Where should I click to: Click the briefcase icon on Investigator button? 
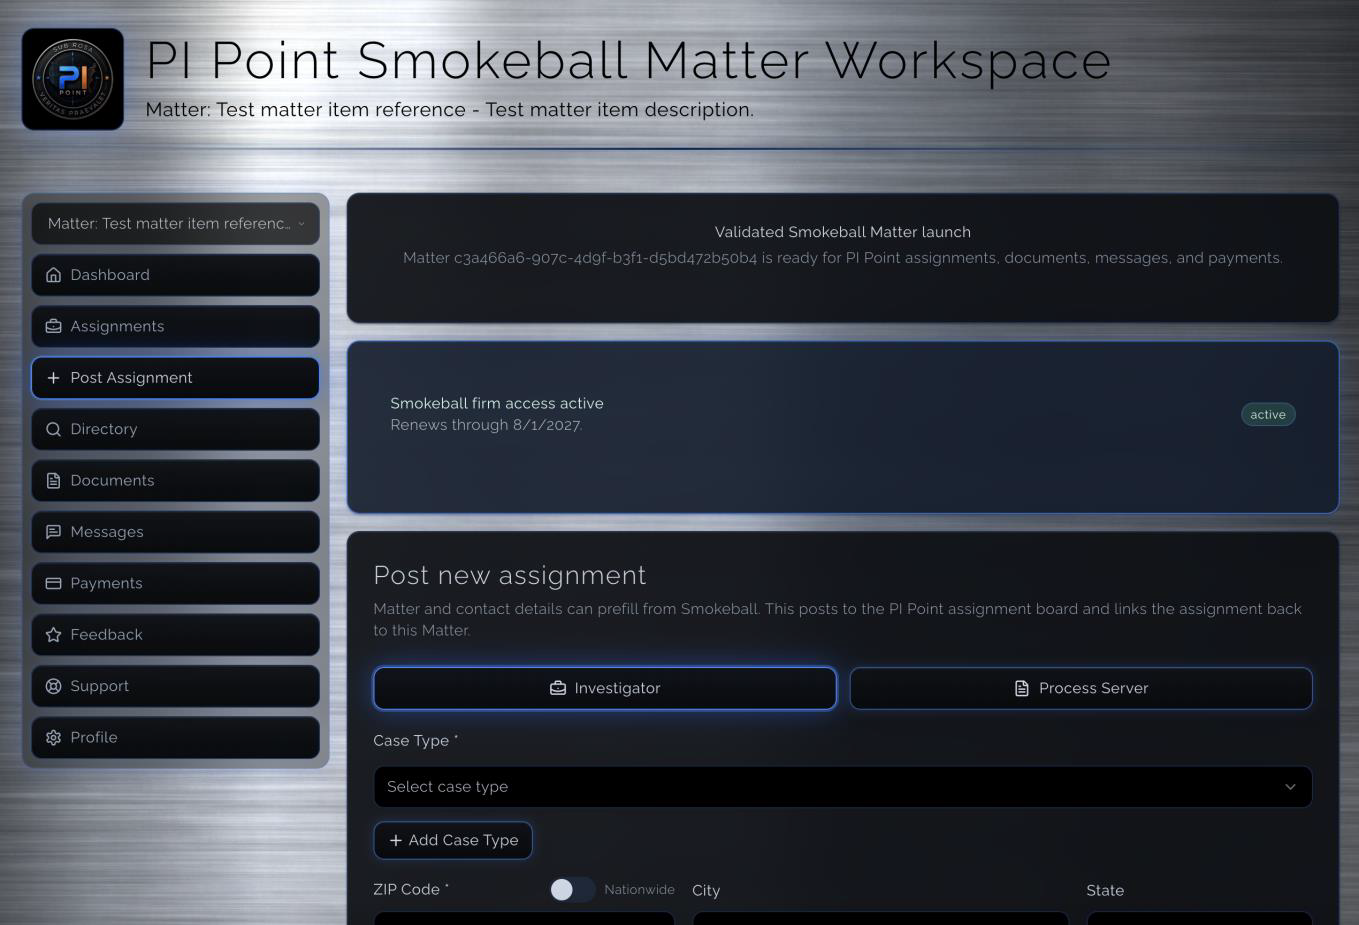pyautogui.click(x=558, y=688)
